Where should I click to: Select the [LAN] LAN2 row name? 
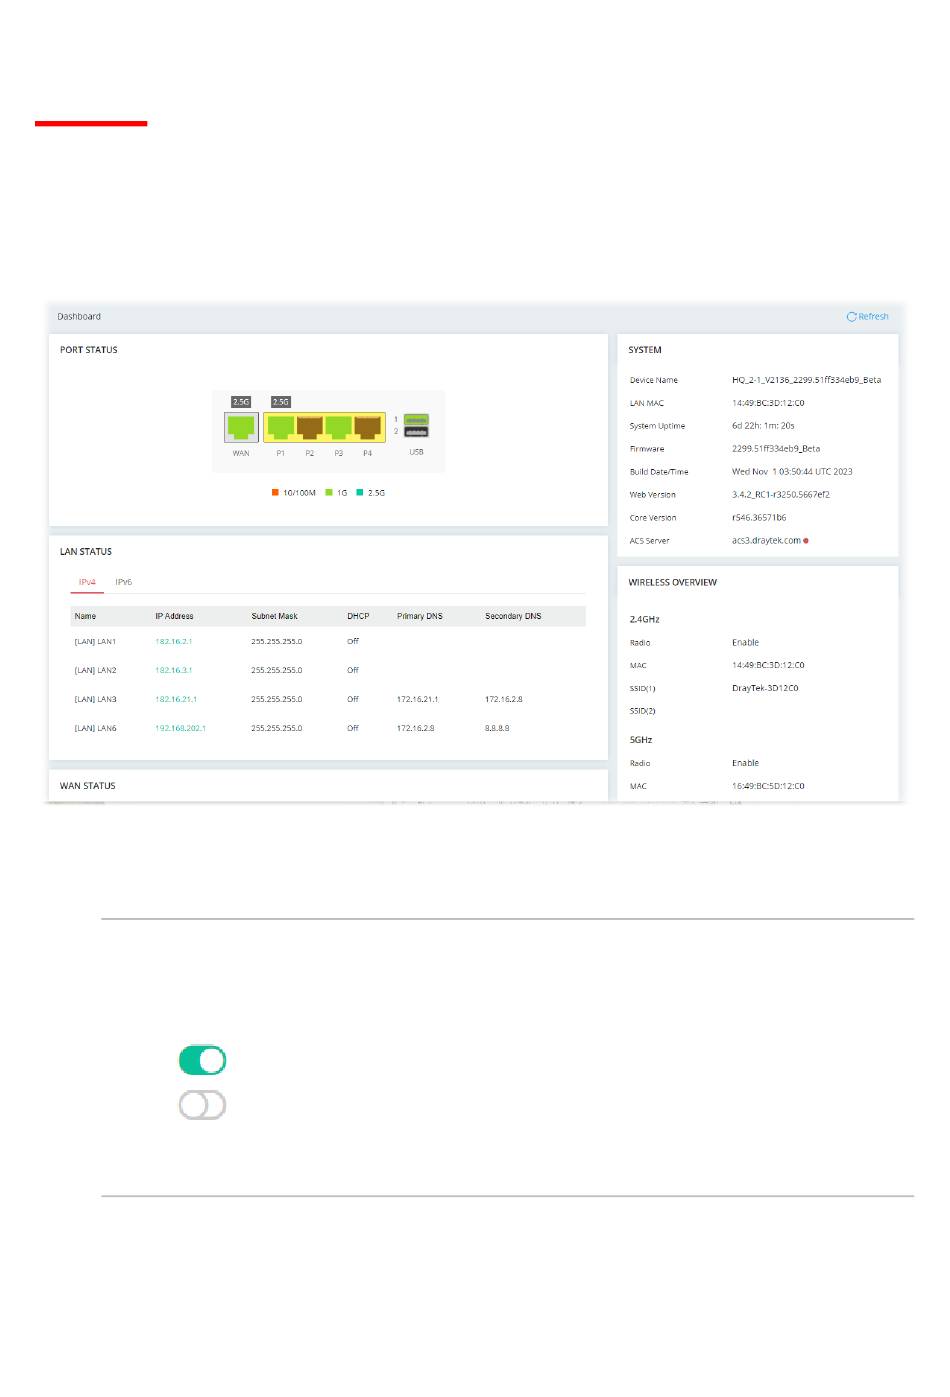[x=96, y=671]
